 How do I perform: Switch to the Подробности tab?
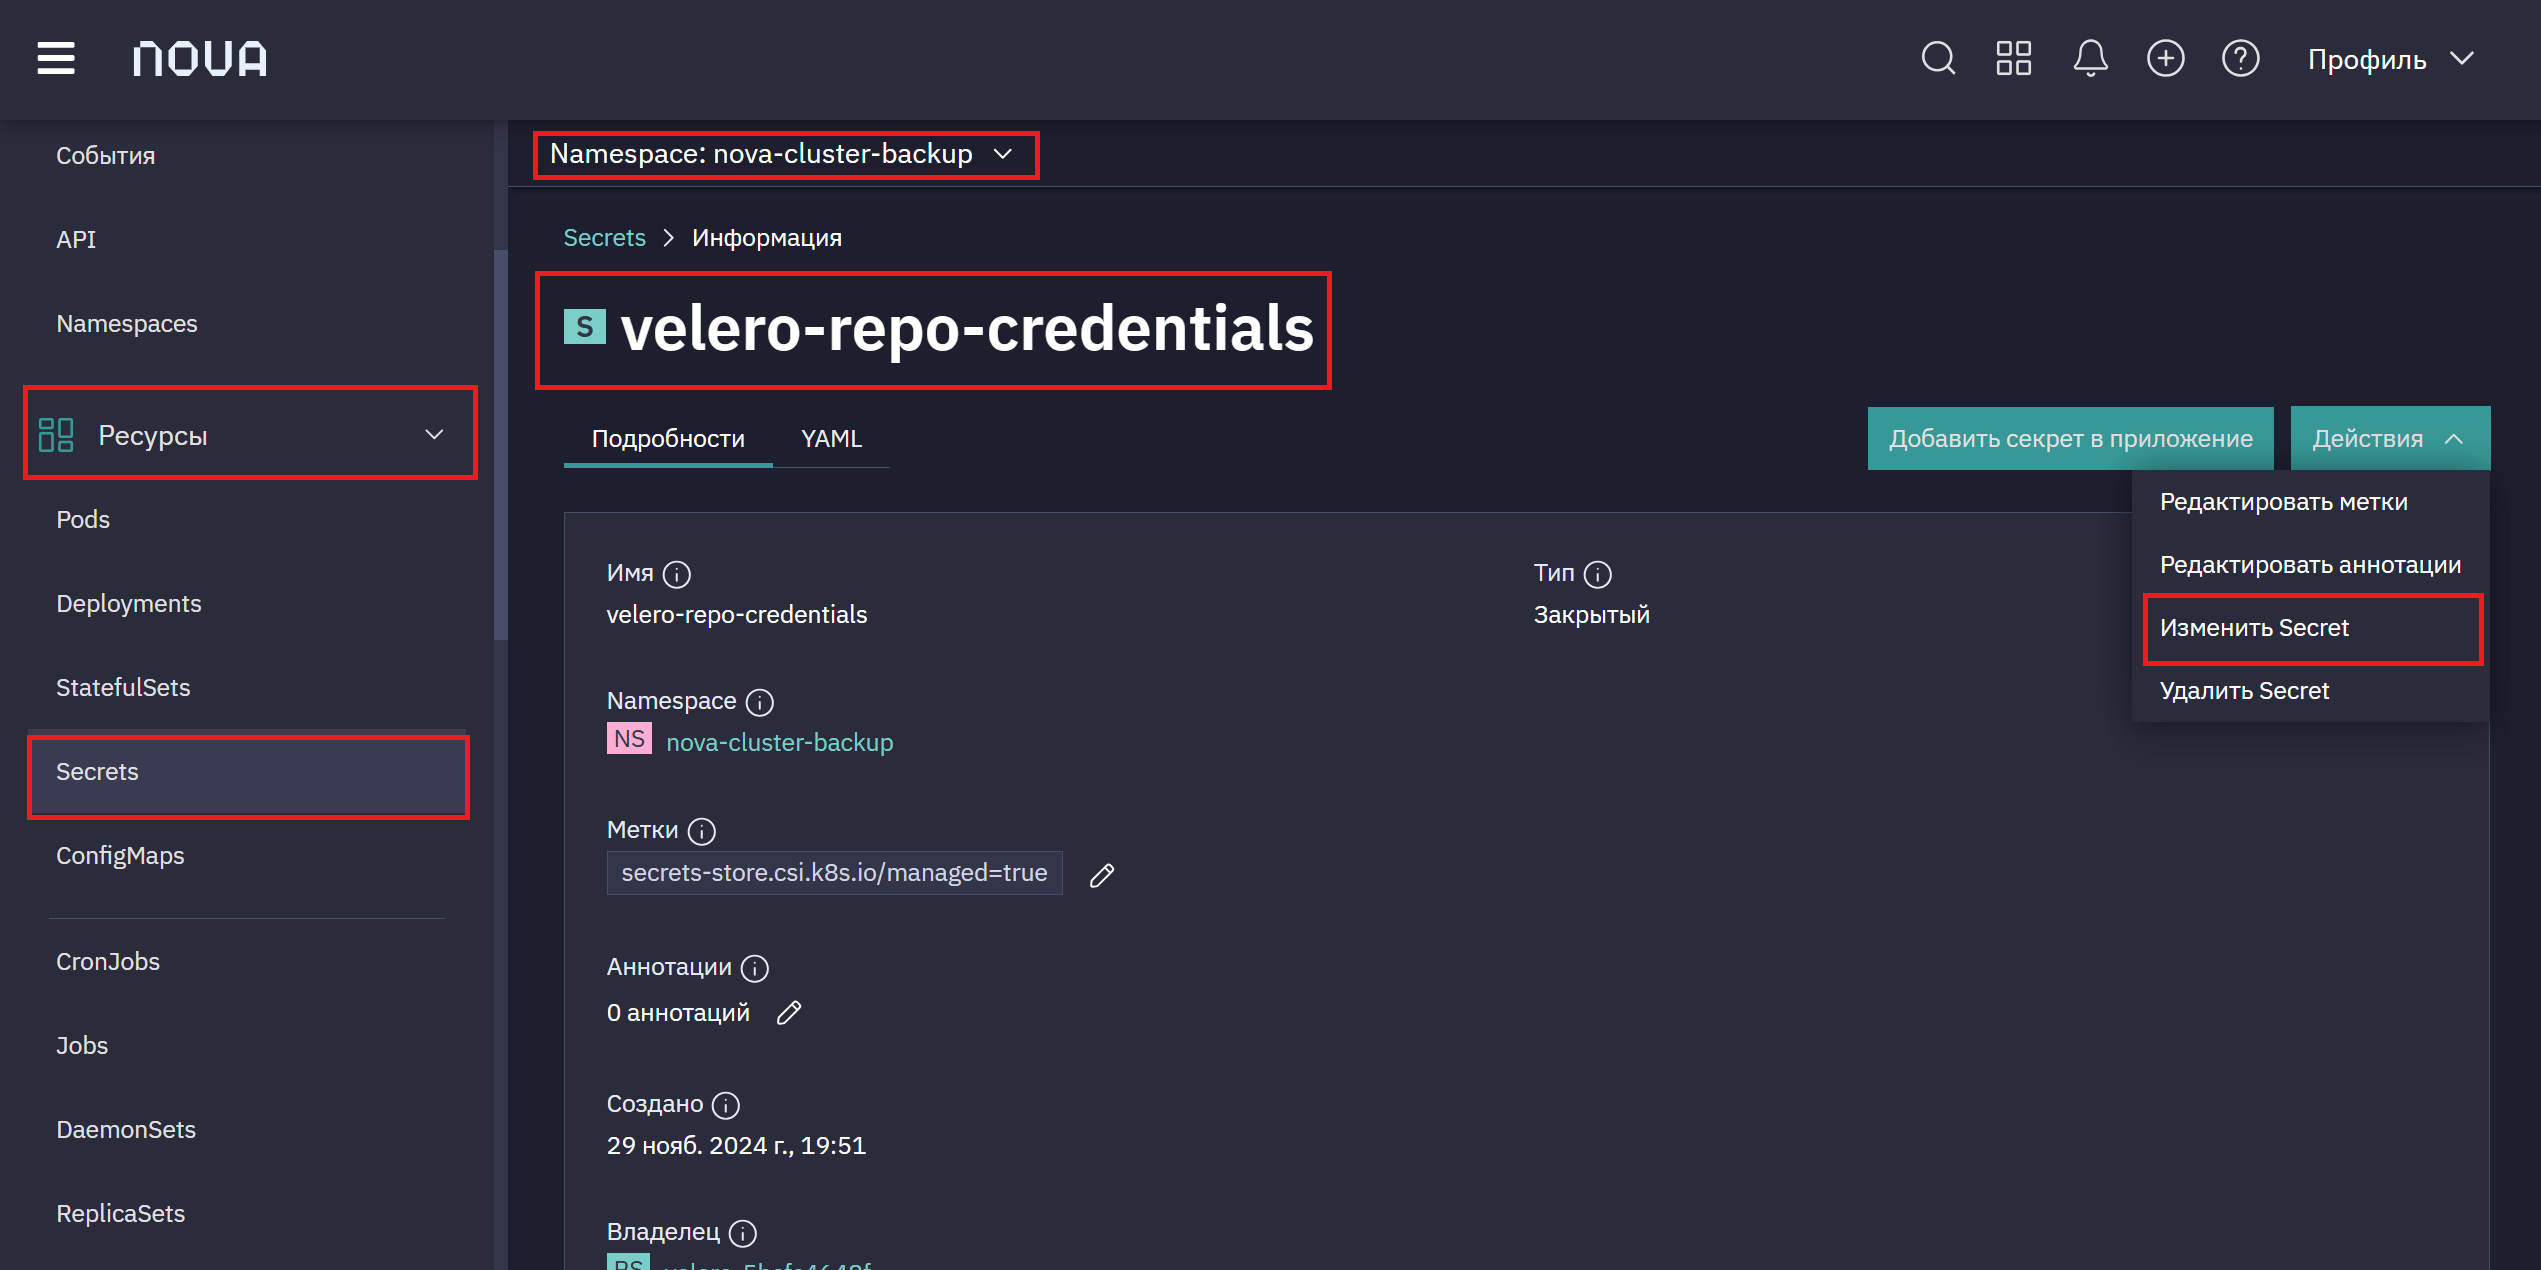point(668,439)
